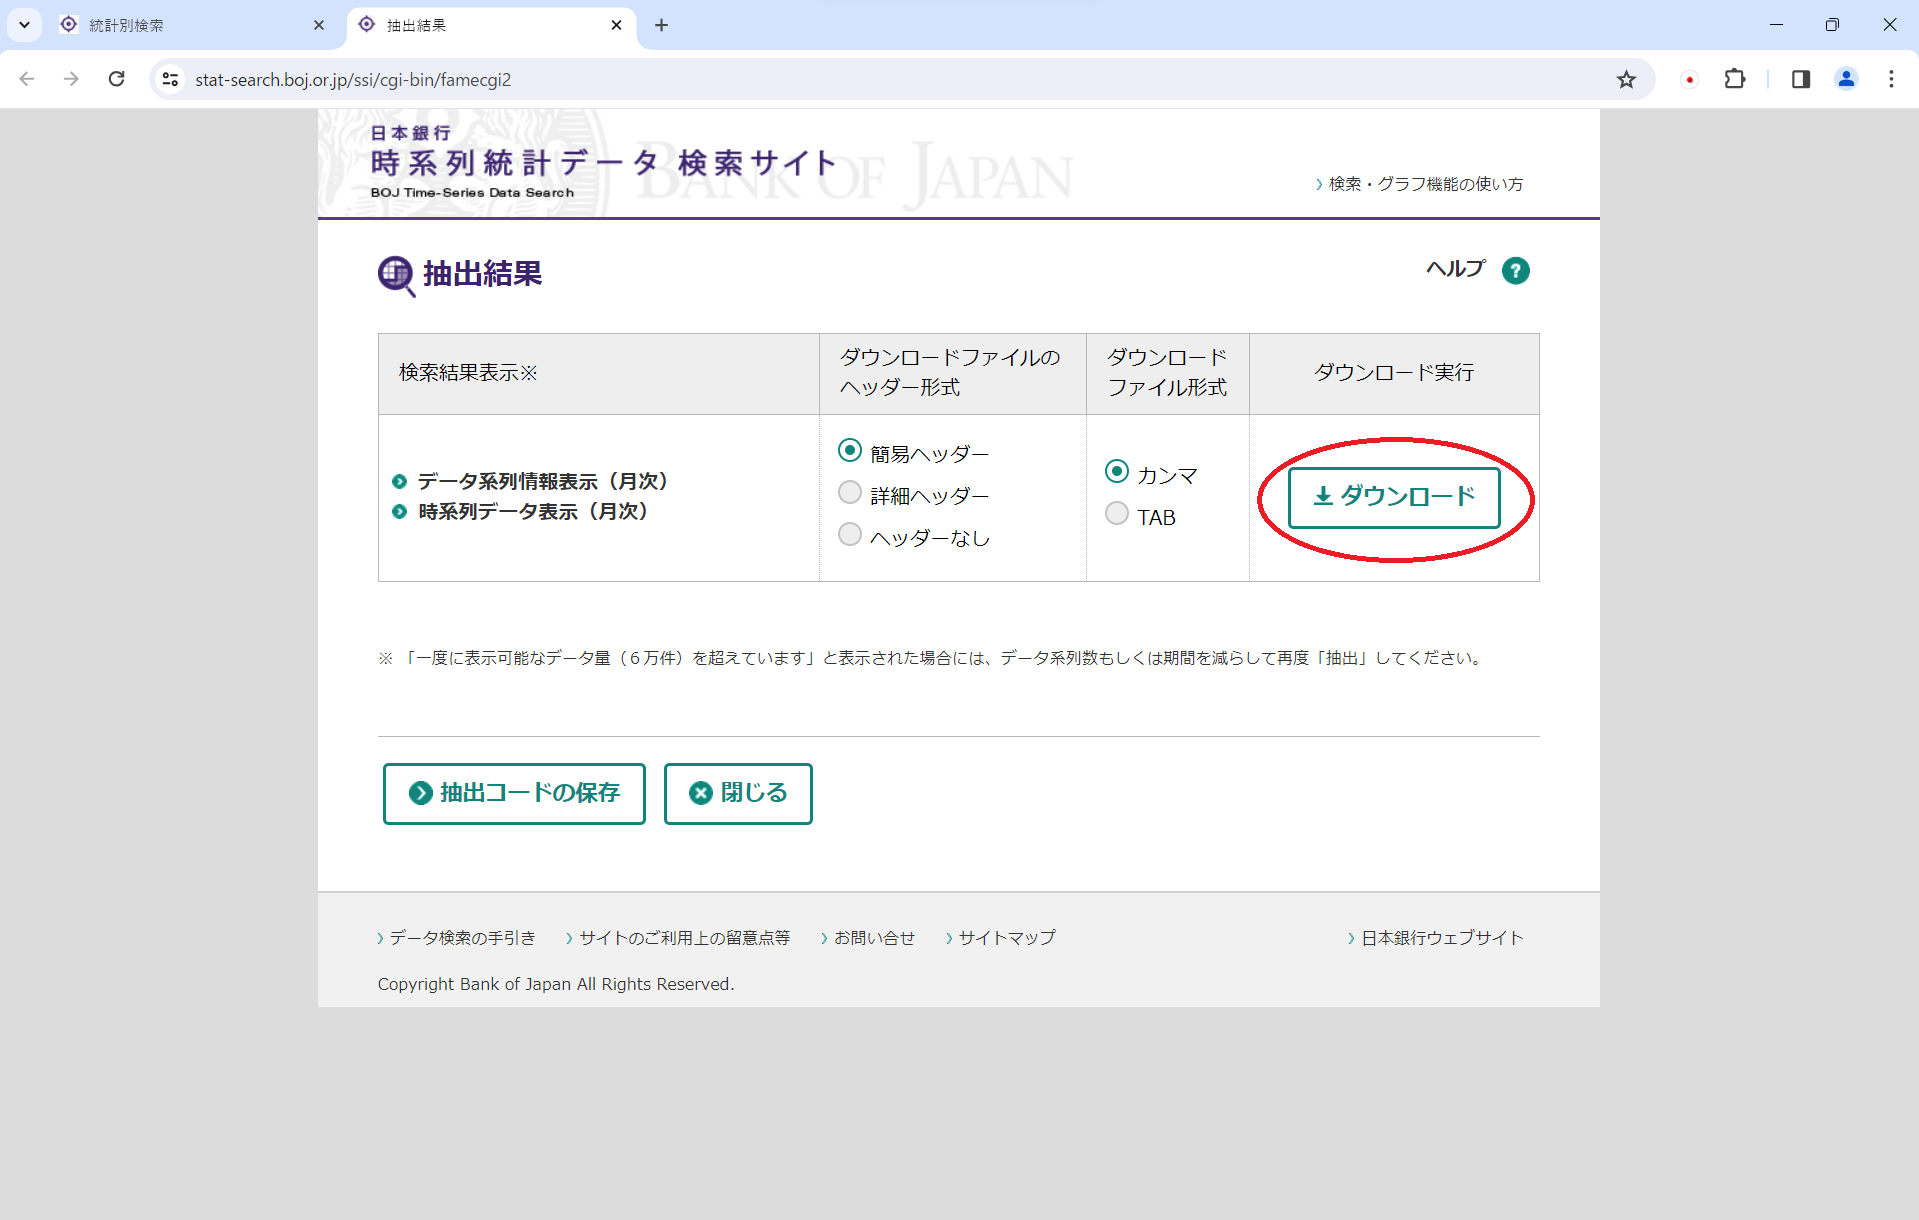Viewport: 1919px width, 1220px height.
Task: Toggle the browser side panel icon
Action: [x=1800, y=80]
